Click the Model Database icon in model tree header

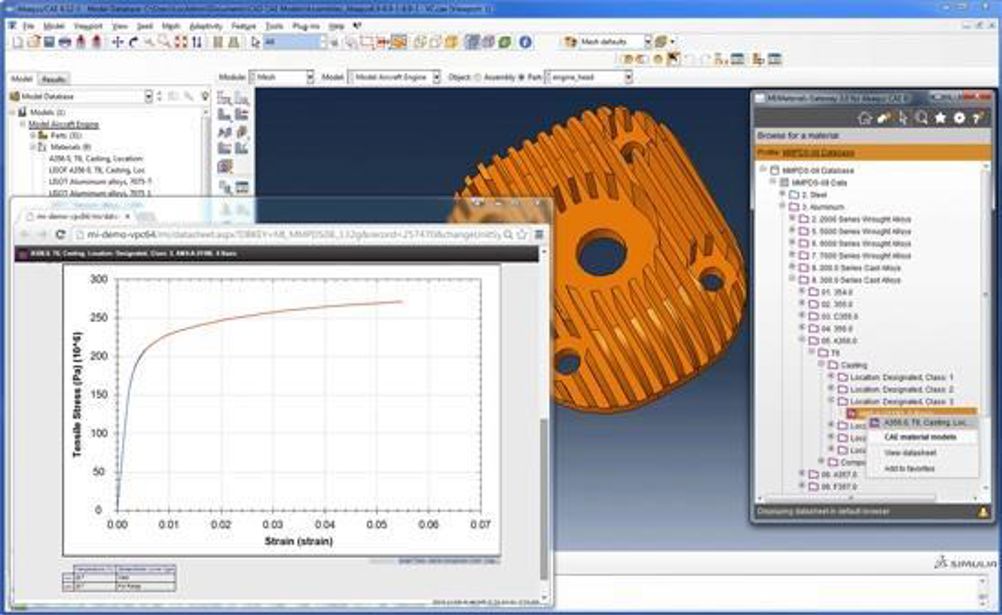tap(15, 96)
